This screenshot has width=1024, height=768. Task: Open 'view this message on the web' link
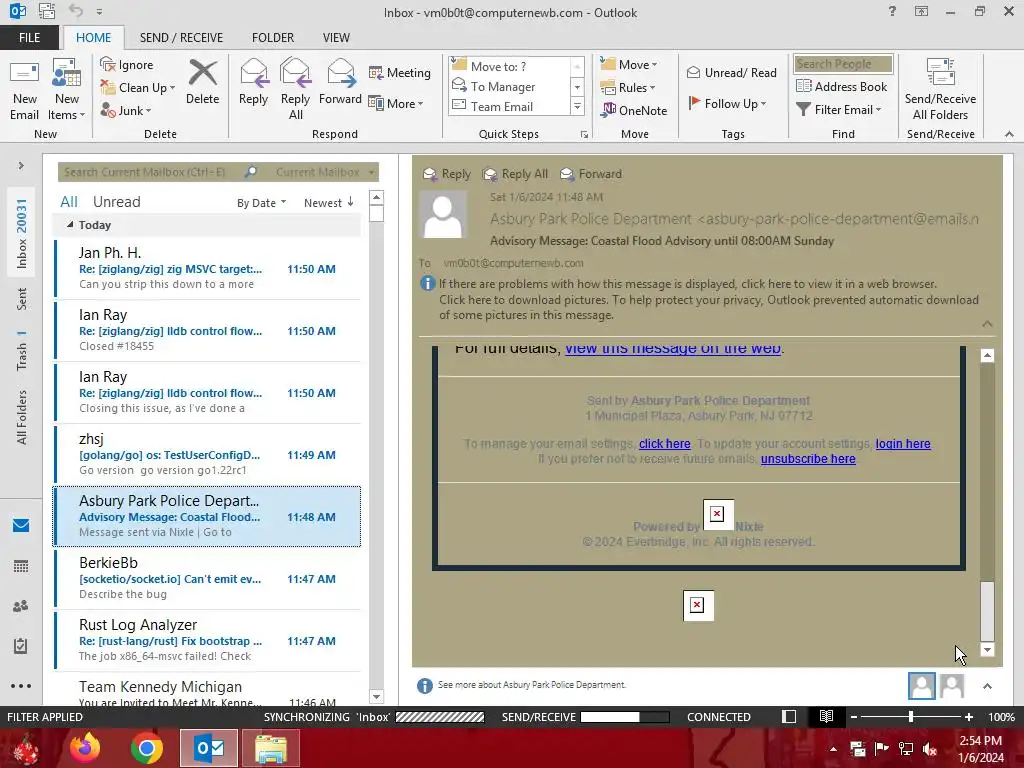point(673,348)
